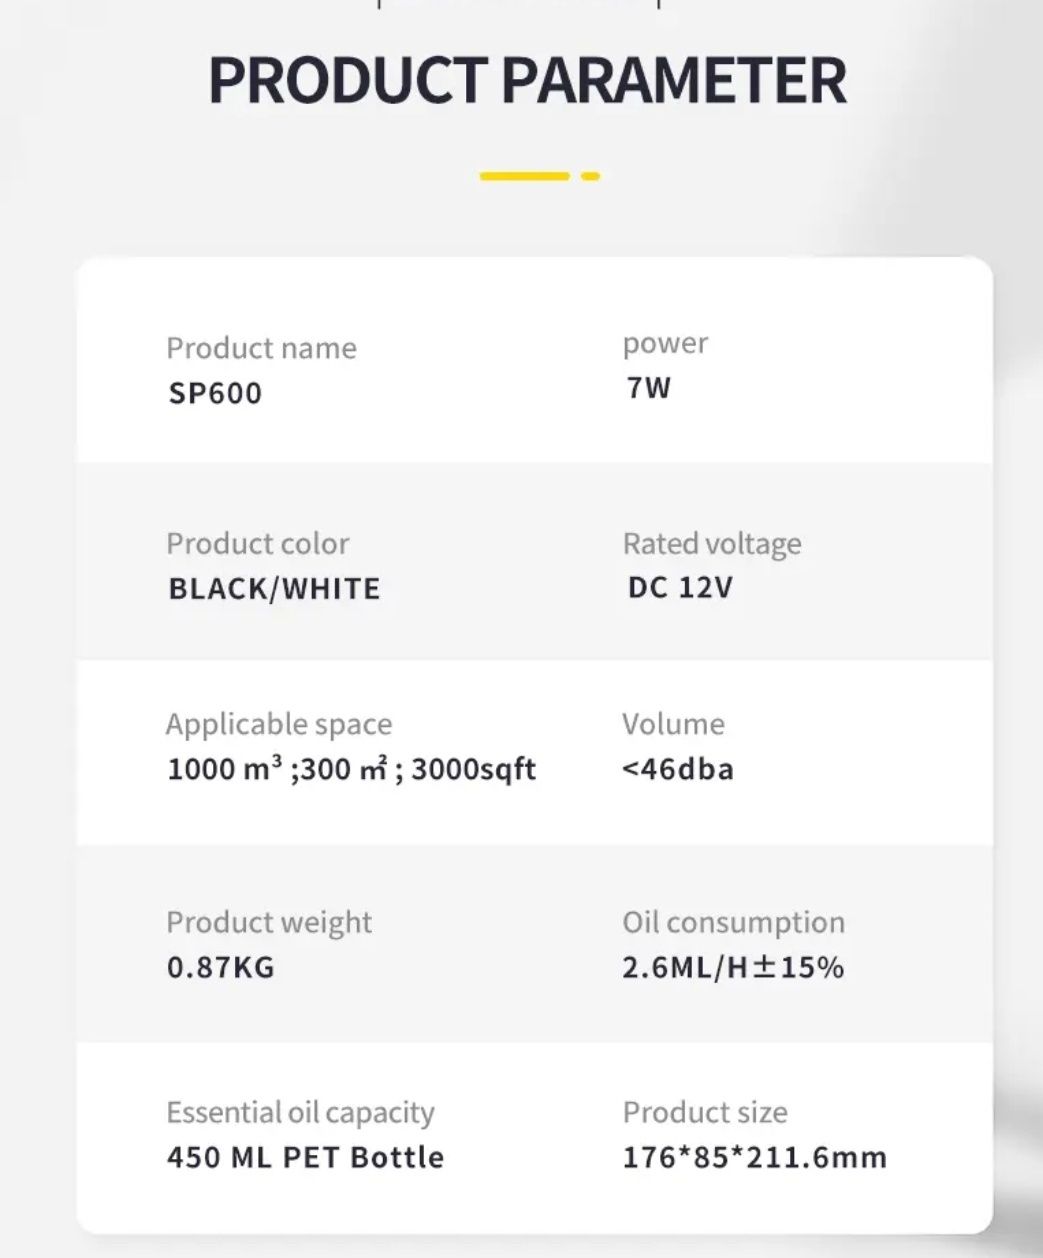Viewport: 1043px width, 1258px height.
Task: Select the Rated voltage label
Action: (712, 543)
